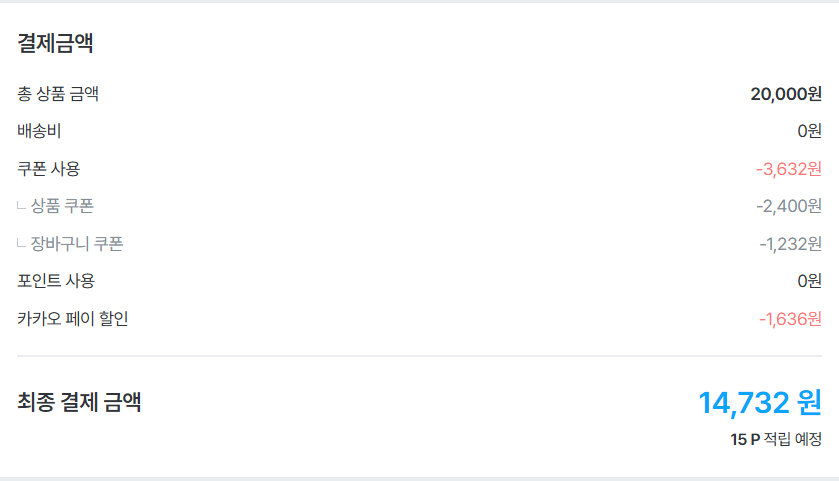Screen dimensions: 839x481
Task: Click the 쿠폰 사용 label
Action: click(x=49, y=168)
